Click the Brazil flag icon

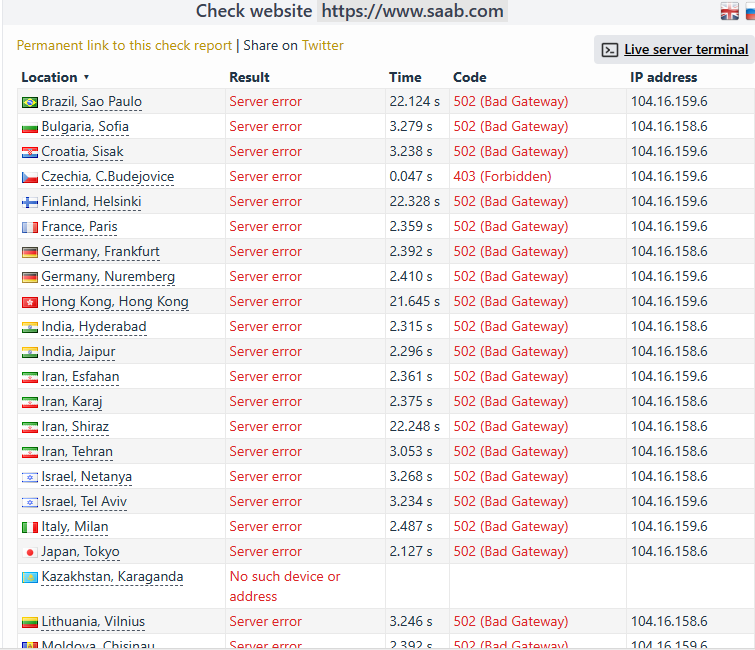[30, 102]
